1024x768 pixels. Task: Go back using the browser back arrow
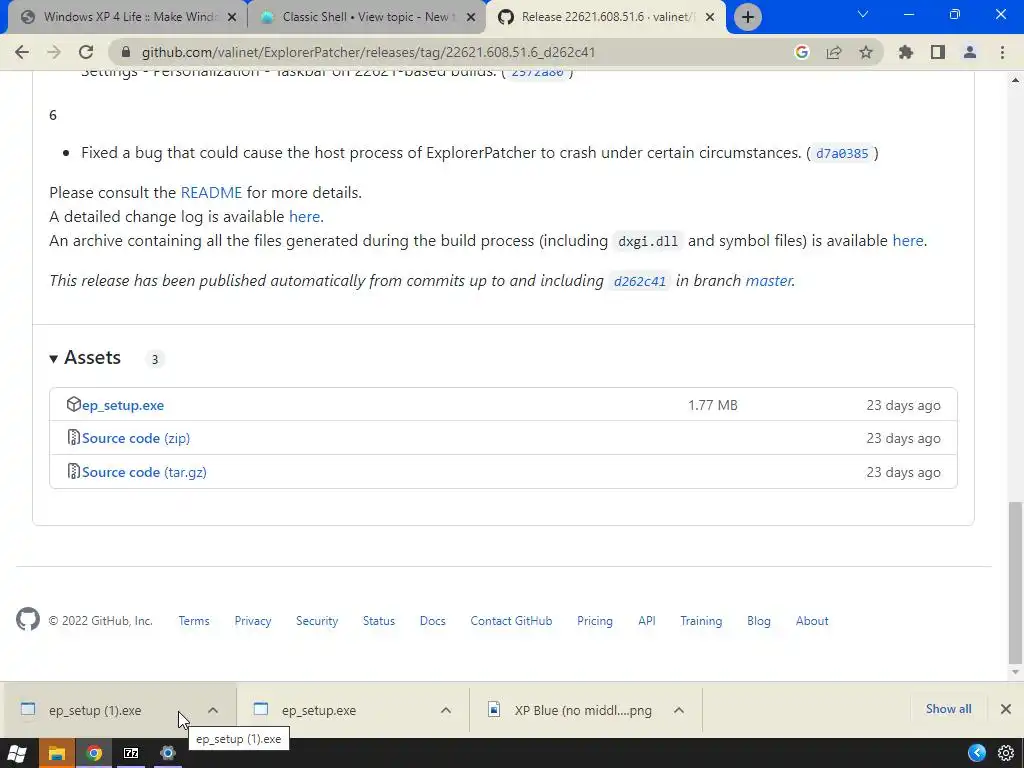coord(22,52)
